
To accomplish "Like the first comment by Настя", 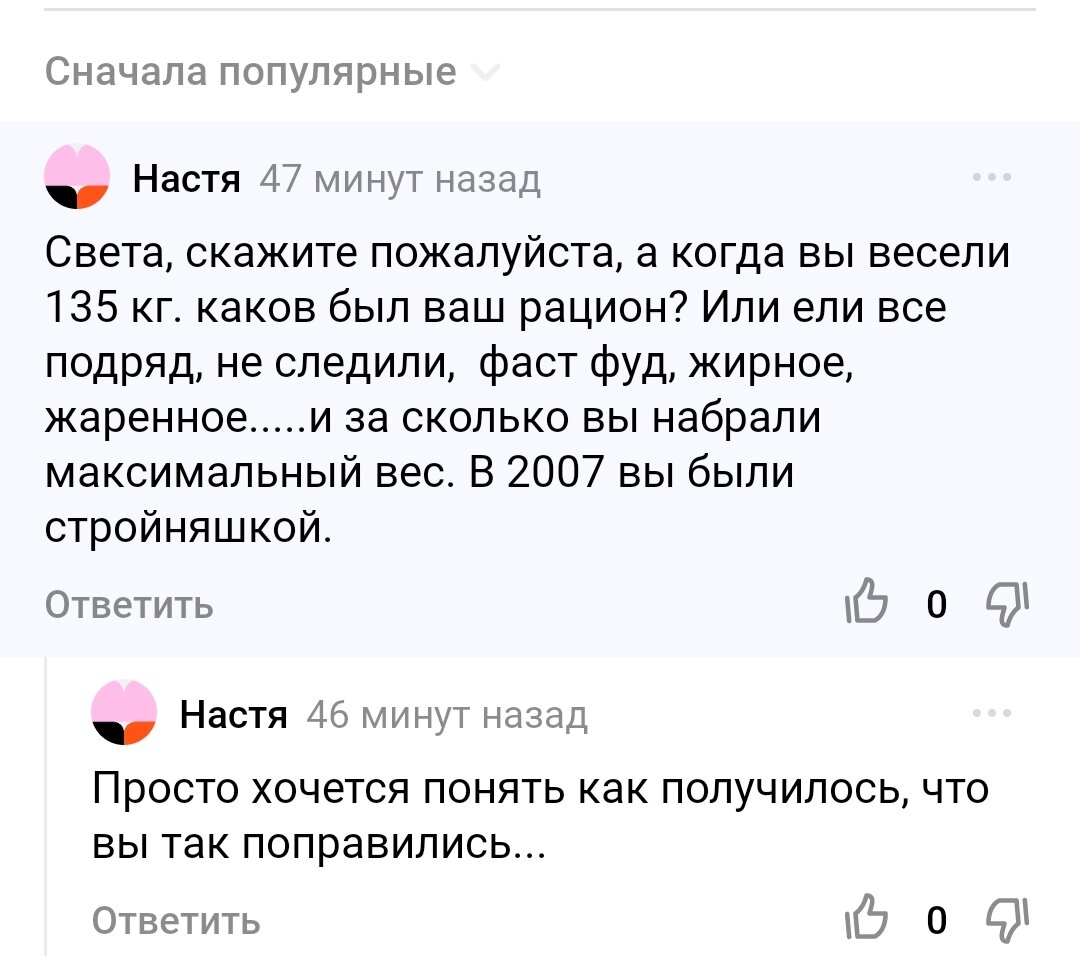I will (866, 603).
